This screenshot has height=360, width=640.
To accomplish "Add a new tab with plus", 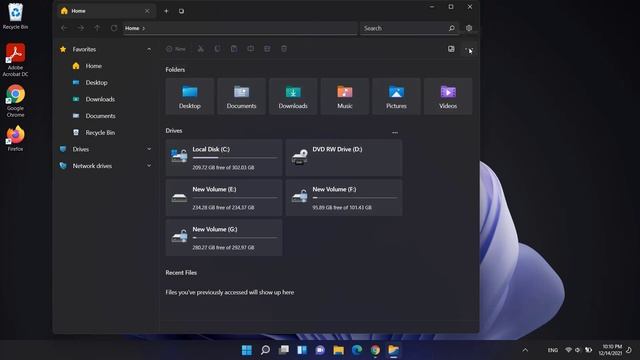I will tap(166, 11).
